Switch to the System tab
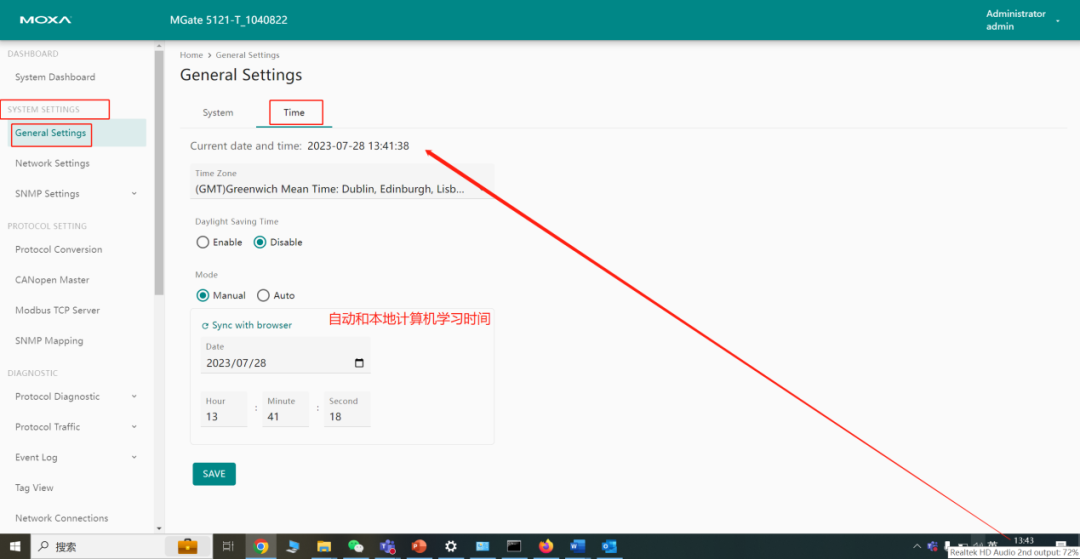Viewport: 1080px width, 559px height. tap(218, 113)
